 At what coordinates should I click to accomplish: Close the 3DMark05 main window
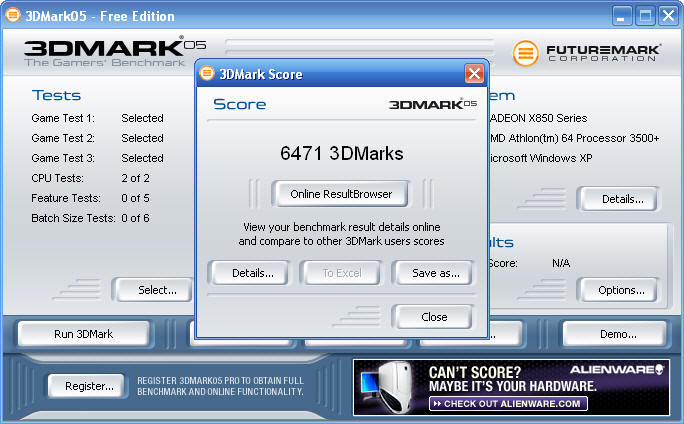[x=668, y=17]
